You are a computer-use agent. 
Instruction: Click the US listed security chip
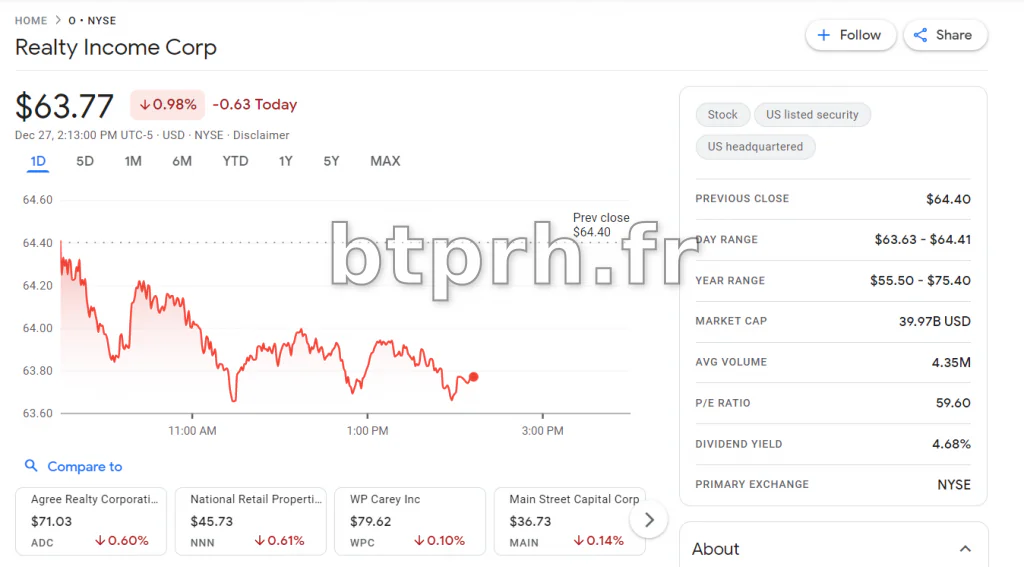[x=812, y=115]
